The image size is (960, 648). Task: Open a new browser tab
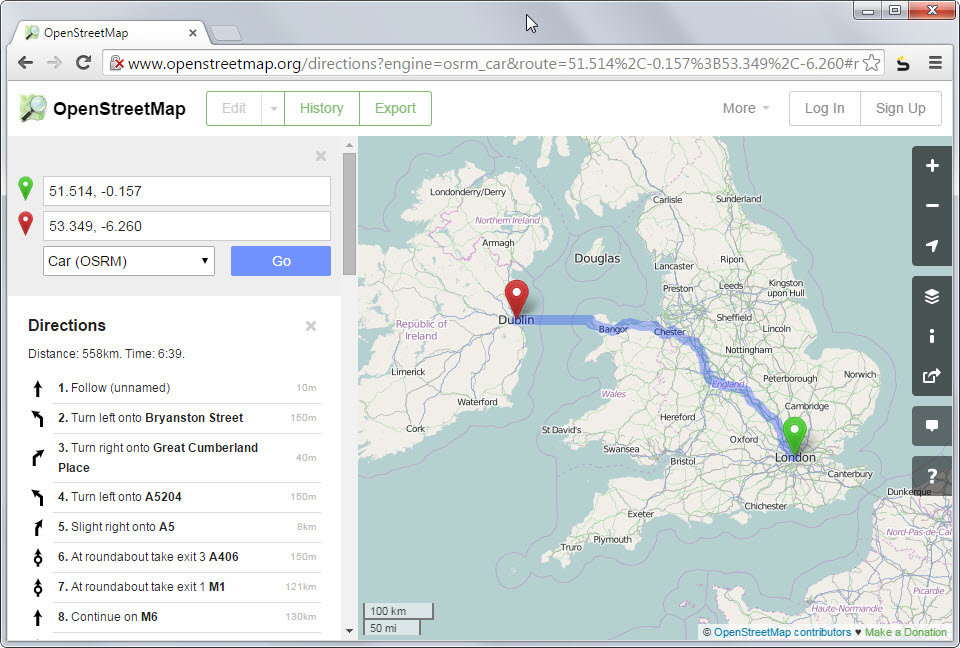[x=226, y=33]
